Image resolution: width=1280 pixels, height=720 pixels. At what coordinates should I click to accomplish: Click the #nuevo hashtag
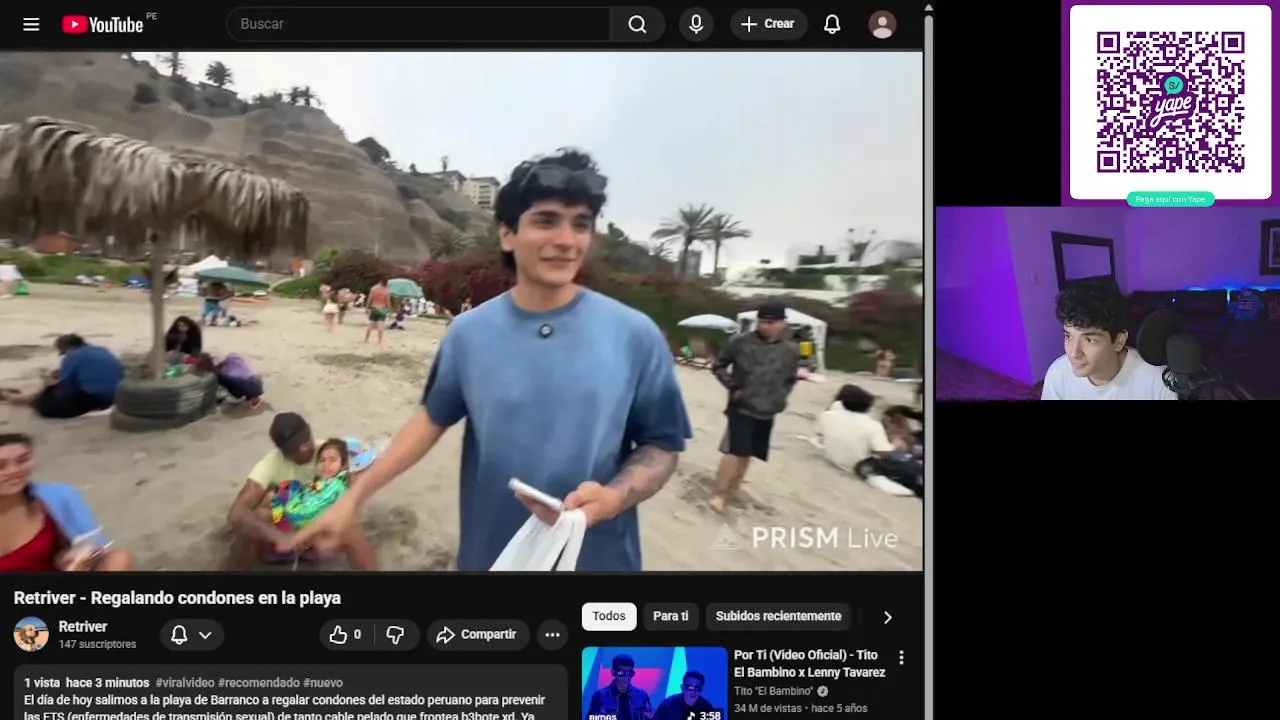click(323, 682)
